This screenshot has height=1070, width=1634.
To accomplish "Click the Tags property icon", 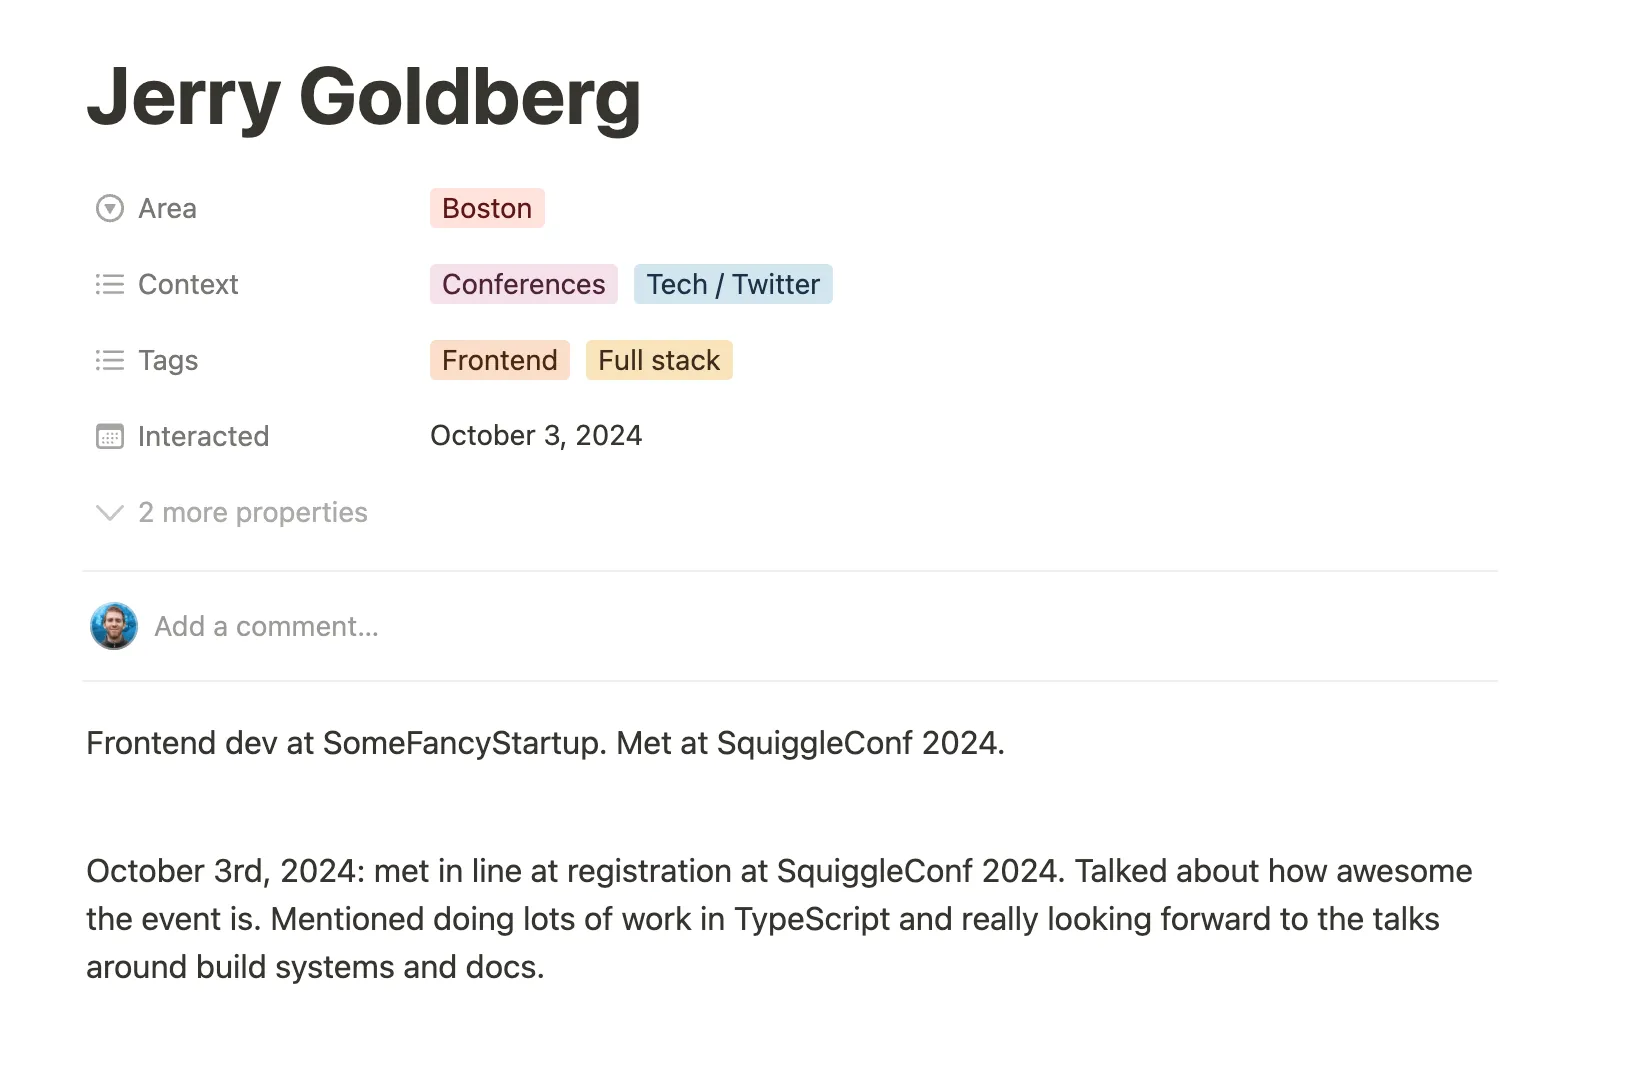I will [x=110, y=360].
